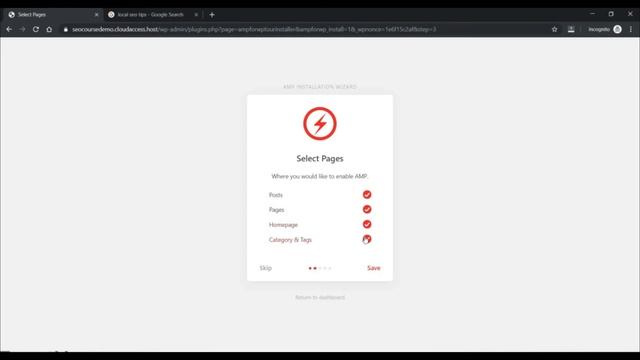Go back to previous page
Viewport: 640px width, 360px height.
[x=9, y=29]
